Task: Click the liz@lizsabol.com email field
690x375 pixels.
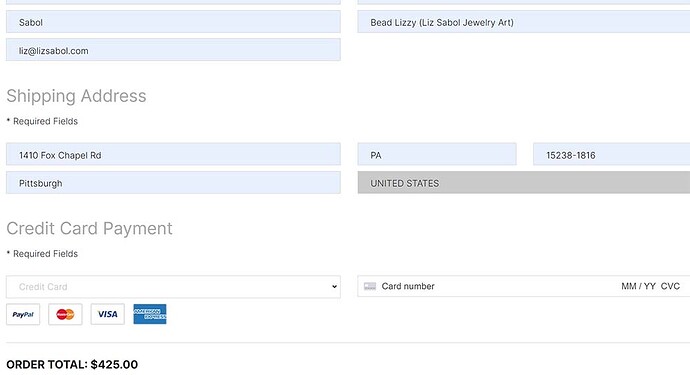Action: coord(173,50)
